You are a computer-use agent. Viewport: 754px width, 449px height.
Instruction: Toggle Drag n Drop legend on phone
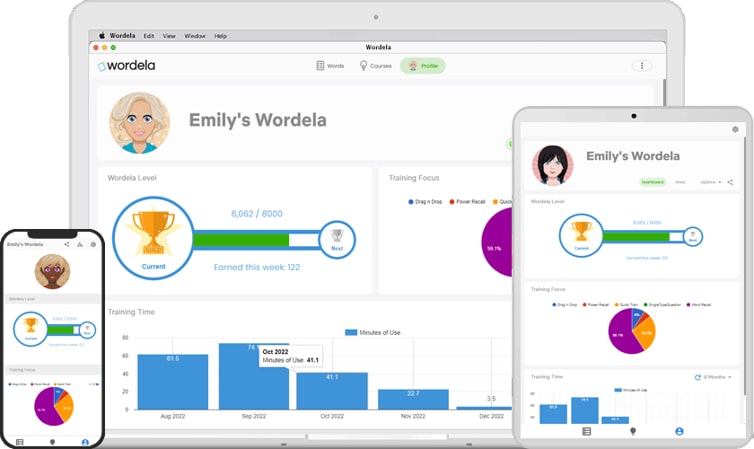pos(18,384)
